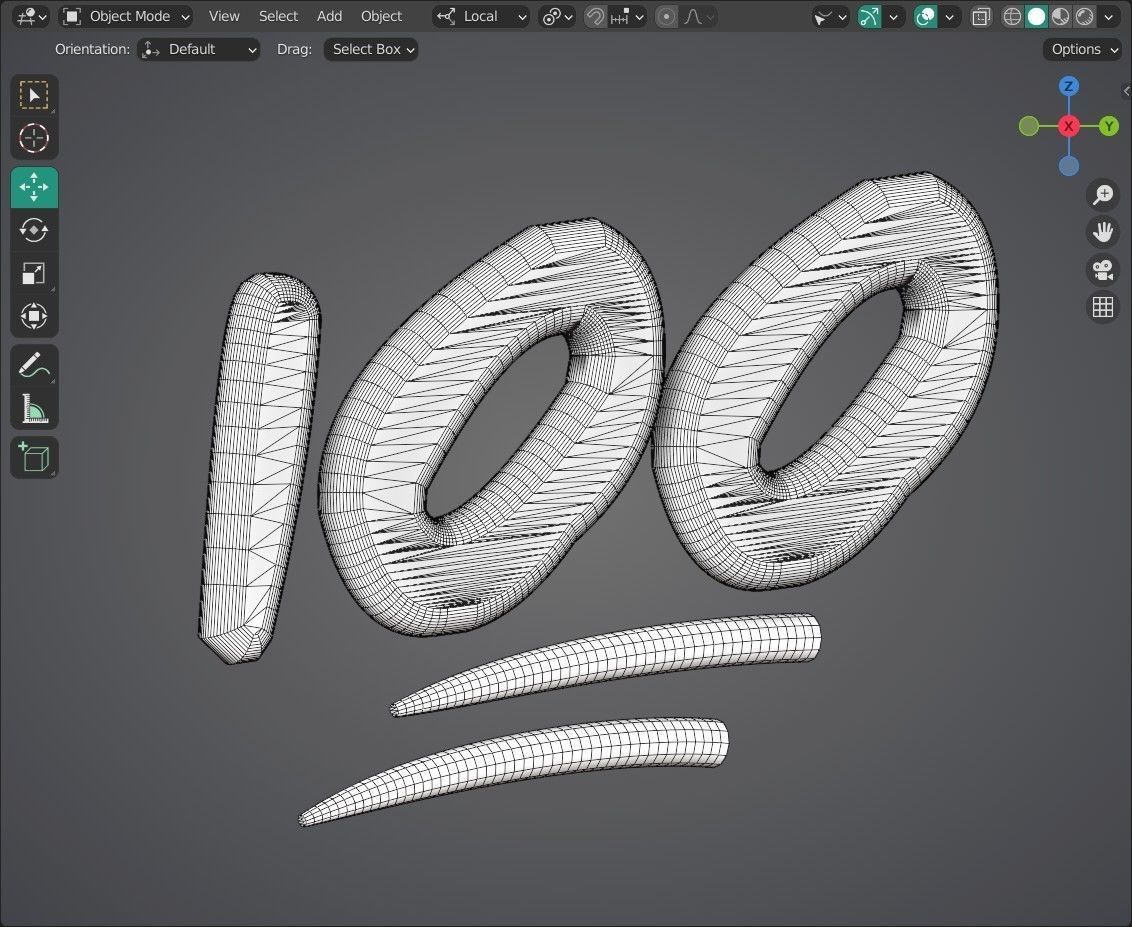
Task: Open the editor type selector
Action: coord(31,16)
